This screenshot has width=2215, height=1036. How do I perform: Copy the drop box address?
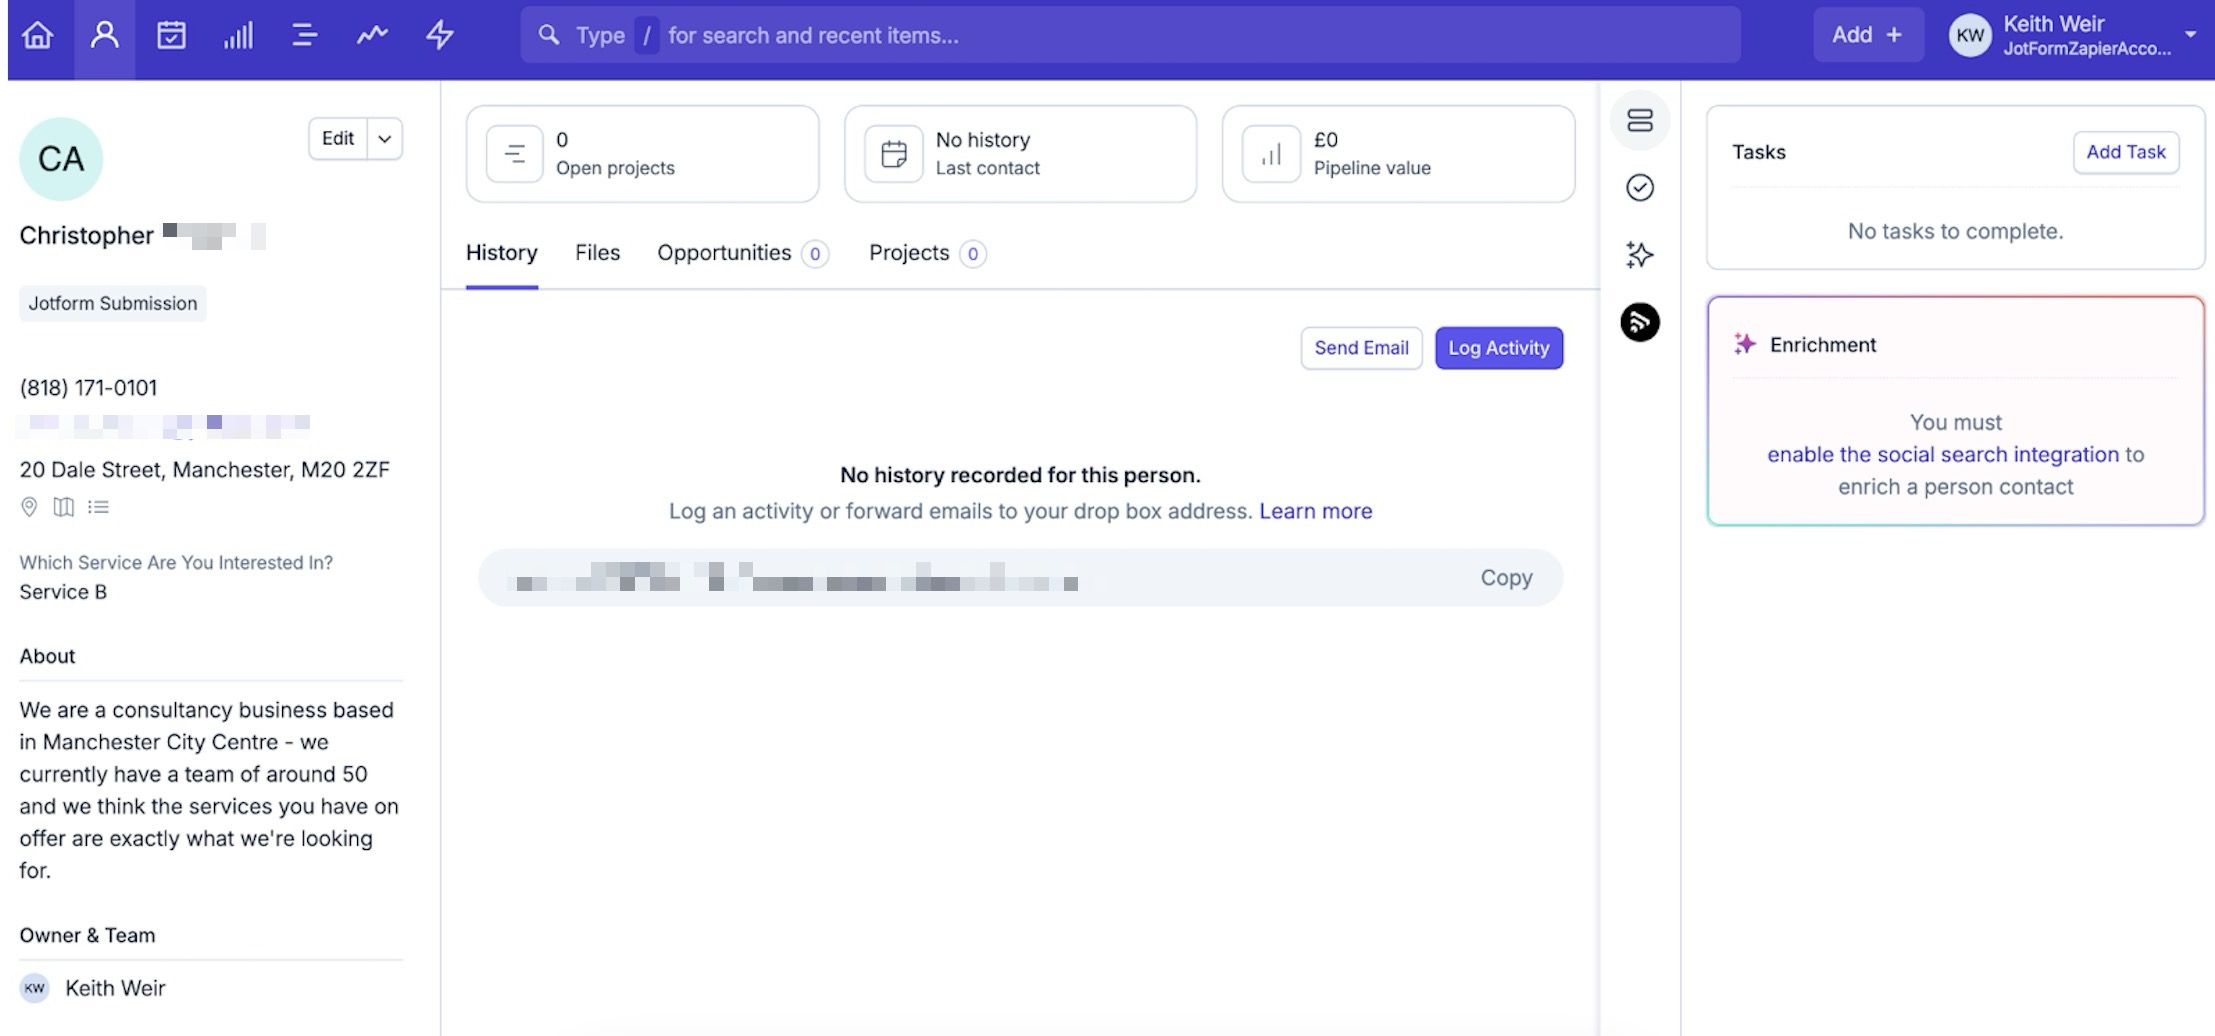pyautogui.click(x=1506, y=578)
